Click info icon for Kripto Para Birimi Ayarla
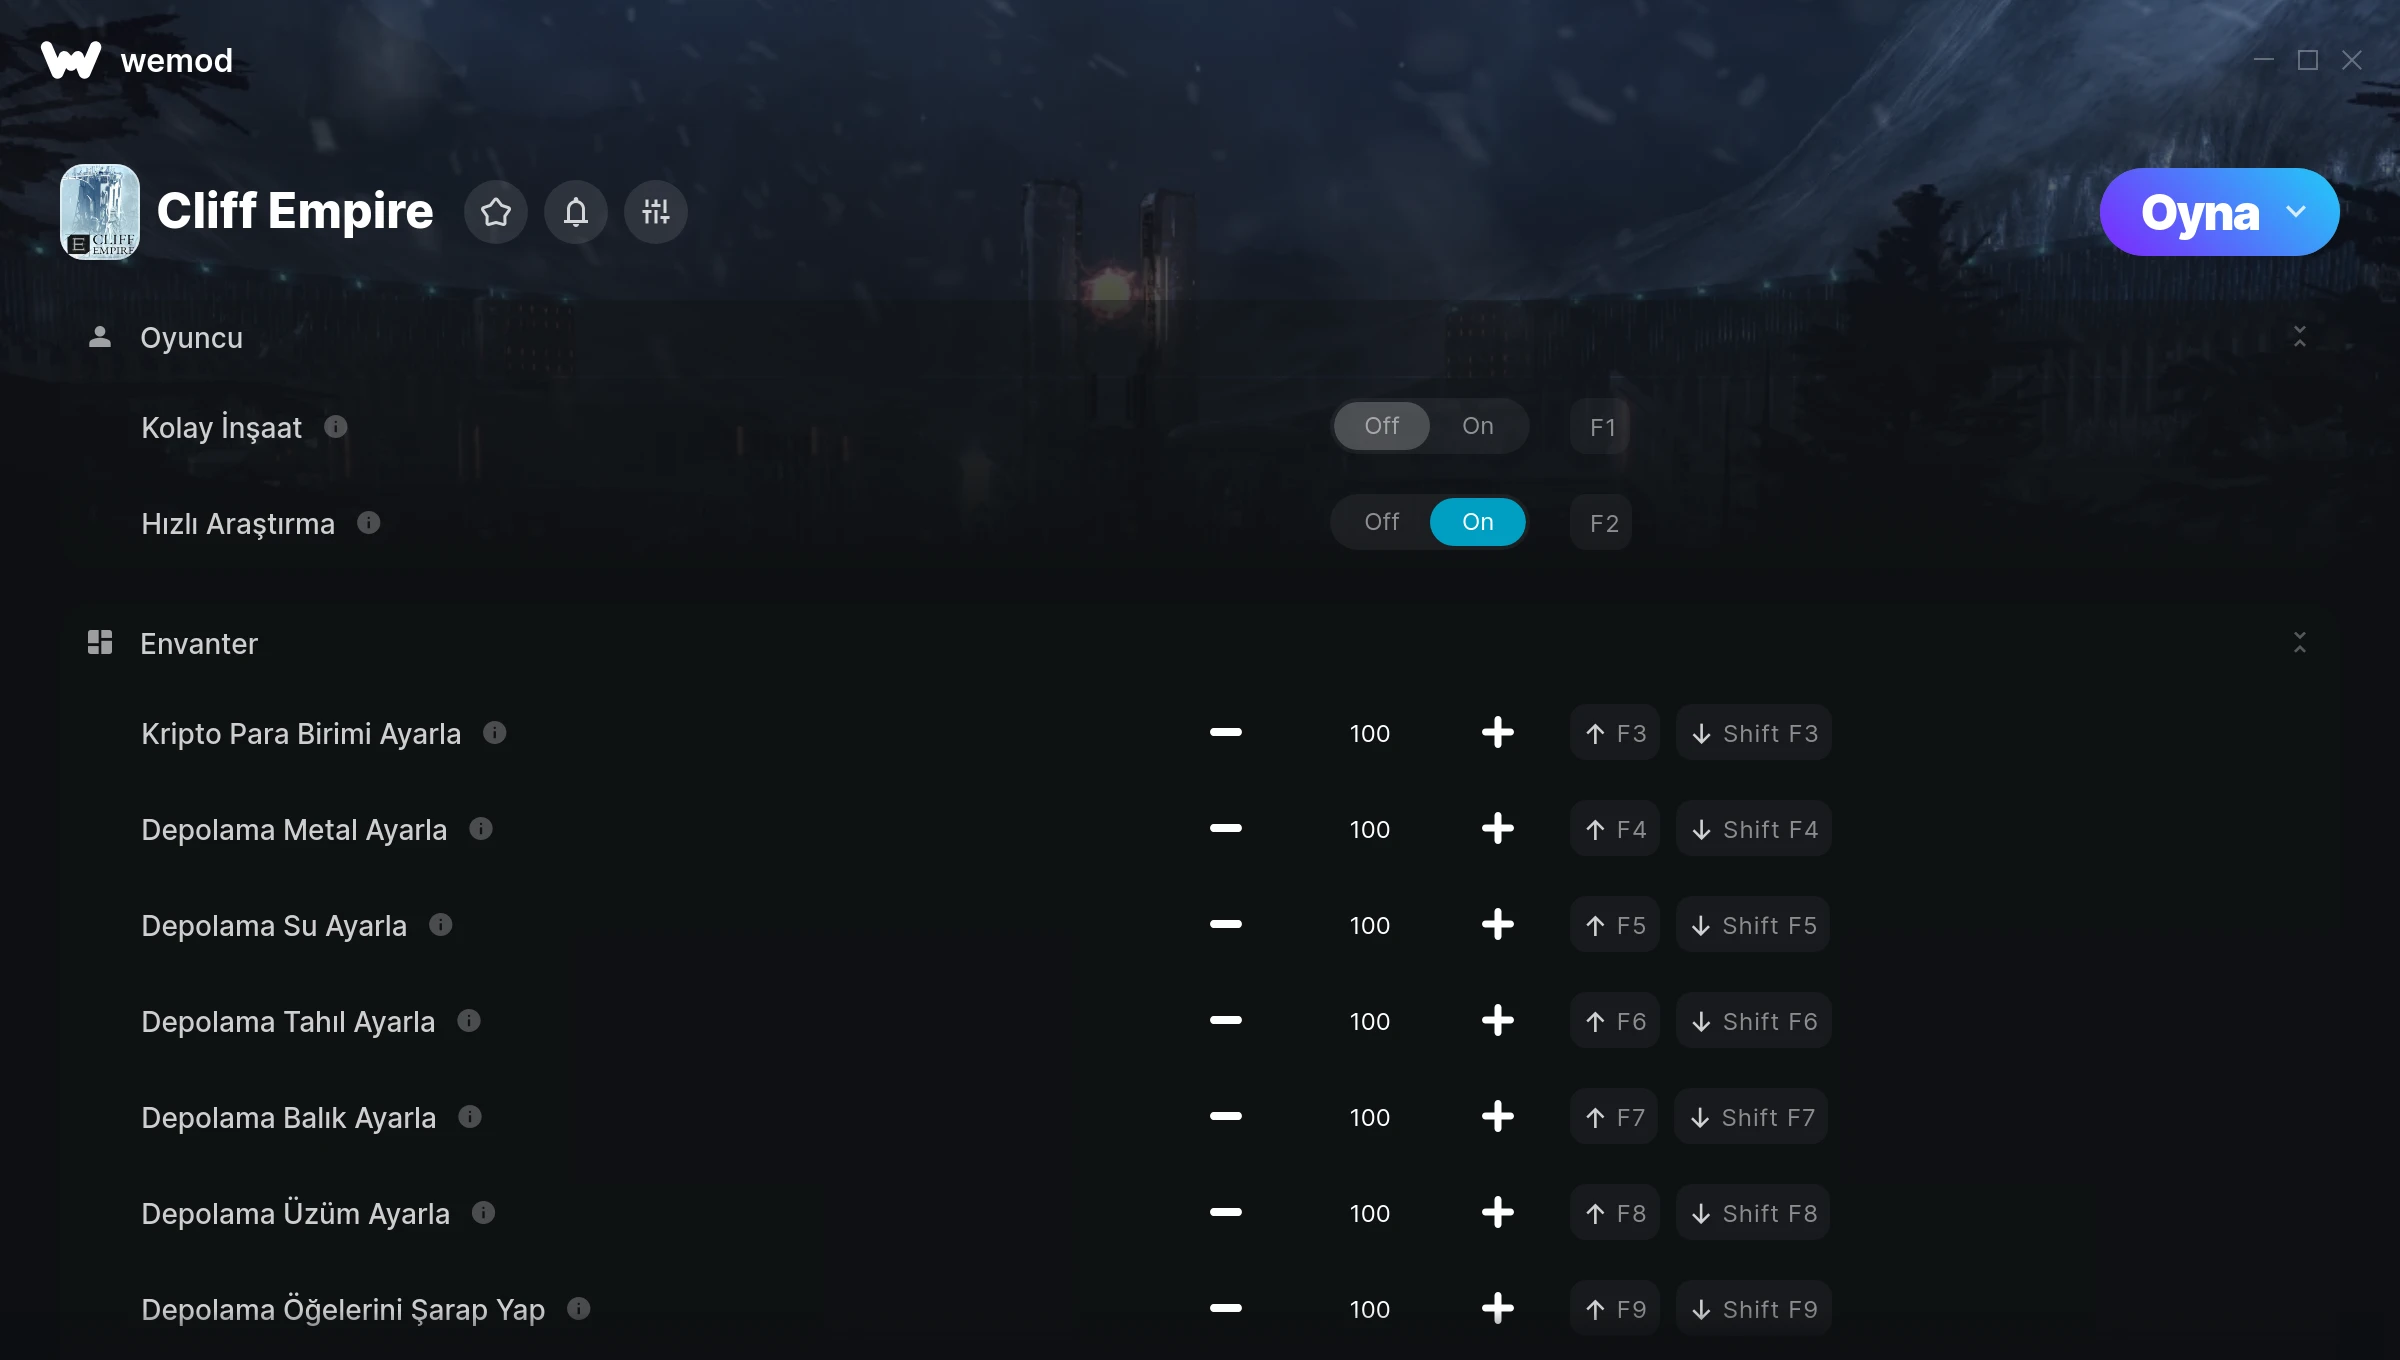This screenshot has height=1360, width=2400. [x=495, y=733]
